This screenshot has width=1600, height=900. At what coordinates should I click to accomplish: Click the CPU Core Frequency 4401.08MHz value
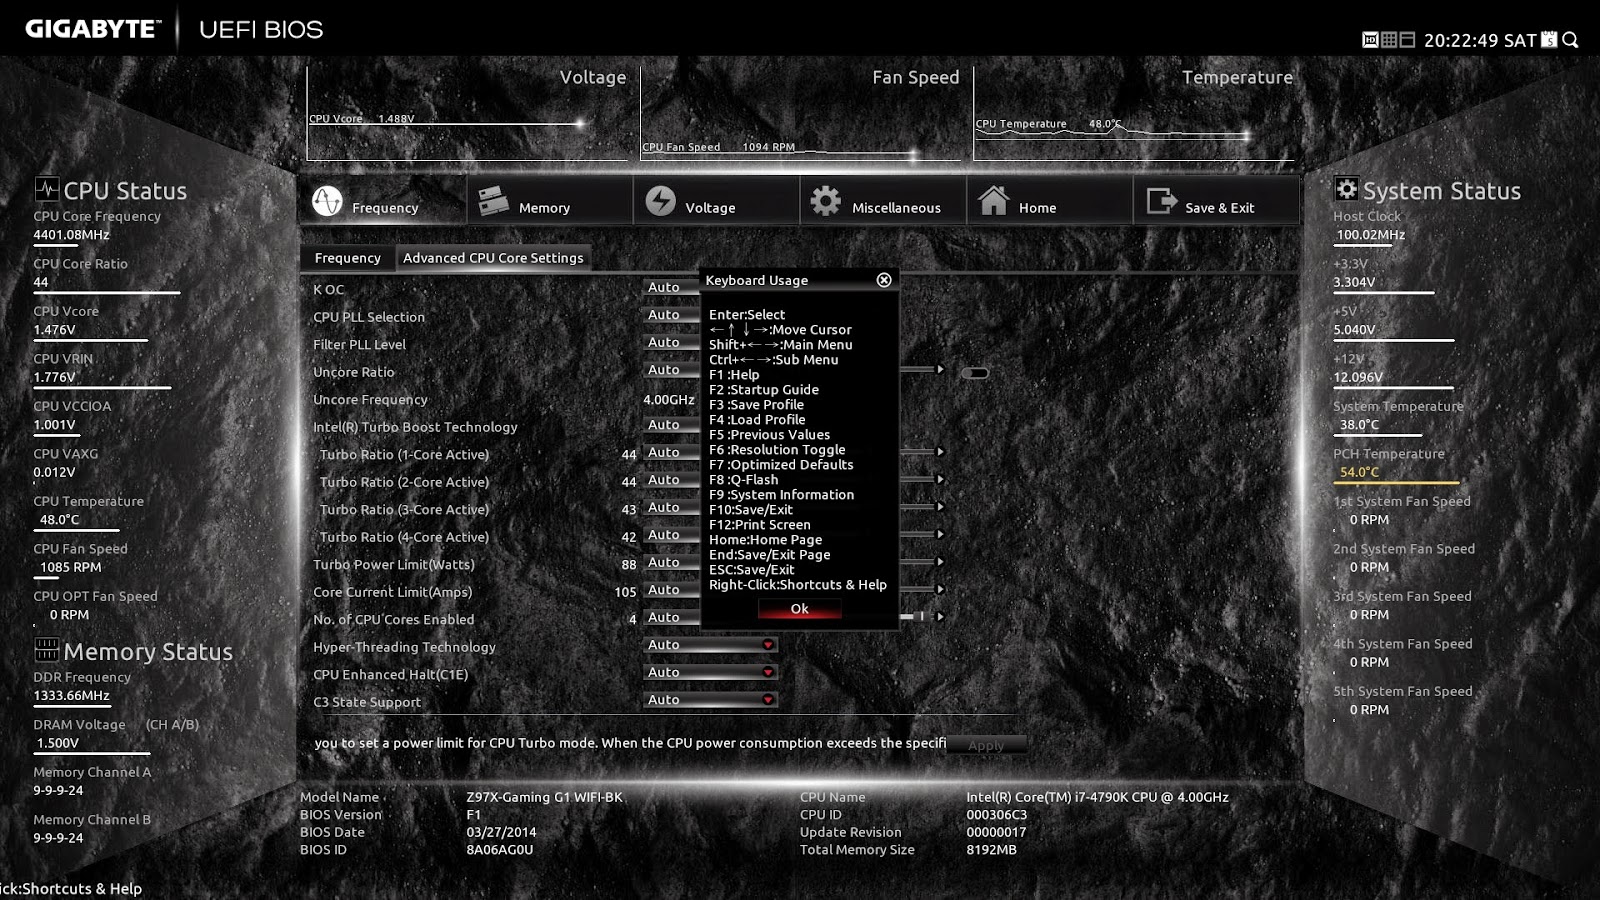[71, 235]
